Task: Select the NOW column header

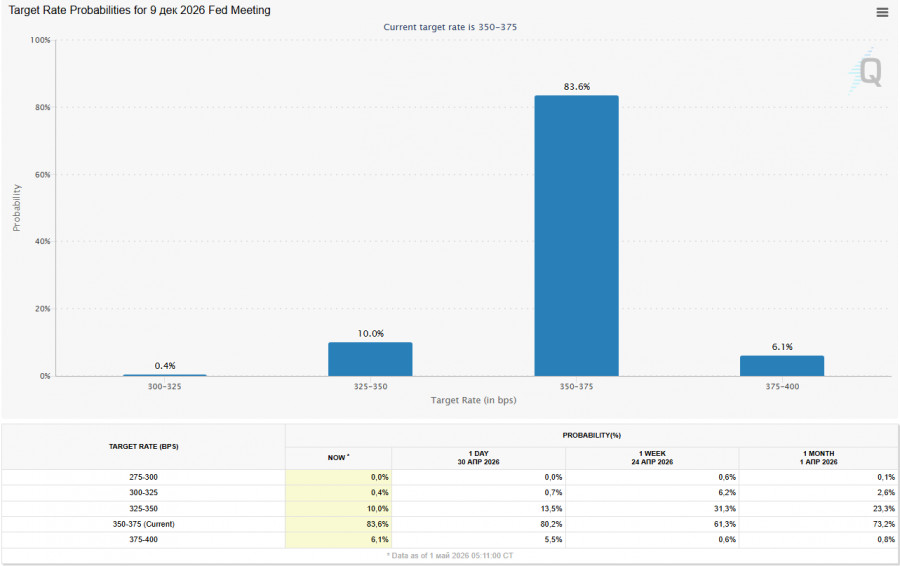Action: coord(339,458)
